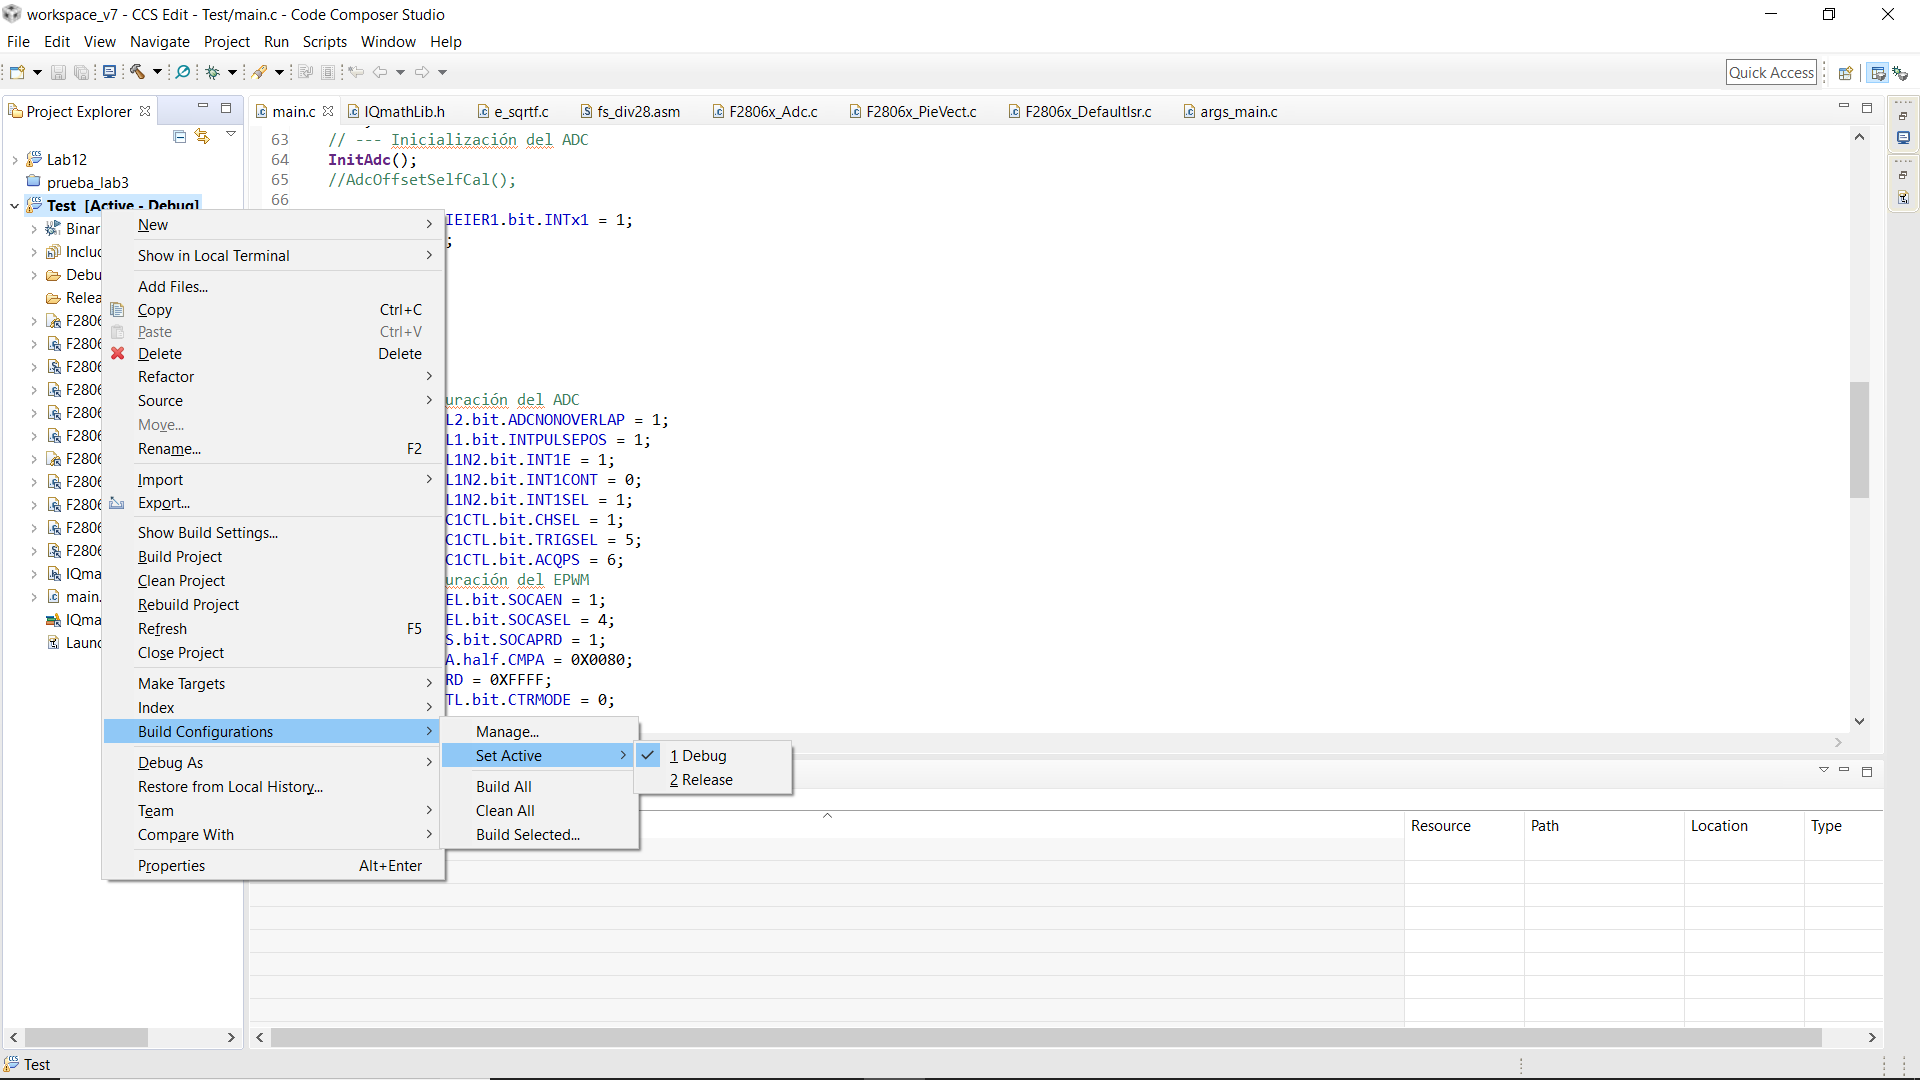Open the Project Explorer view menu chevron
The height and width of the screenshot is (1080, 1920).
coord(230,134)
